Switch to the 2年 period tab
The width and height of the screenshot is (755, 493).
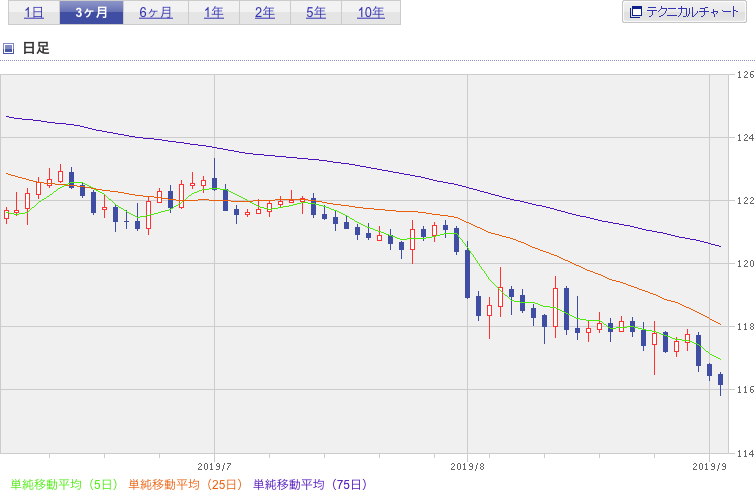click(x=265, y=13)
